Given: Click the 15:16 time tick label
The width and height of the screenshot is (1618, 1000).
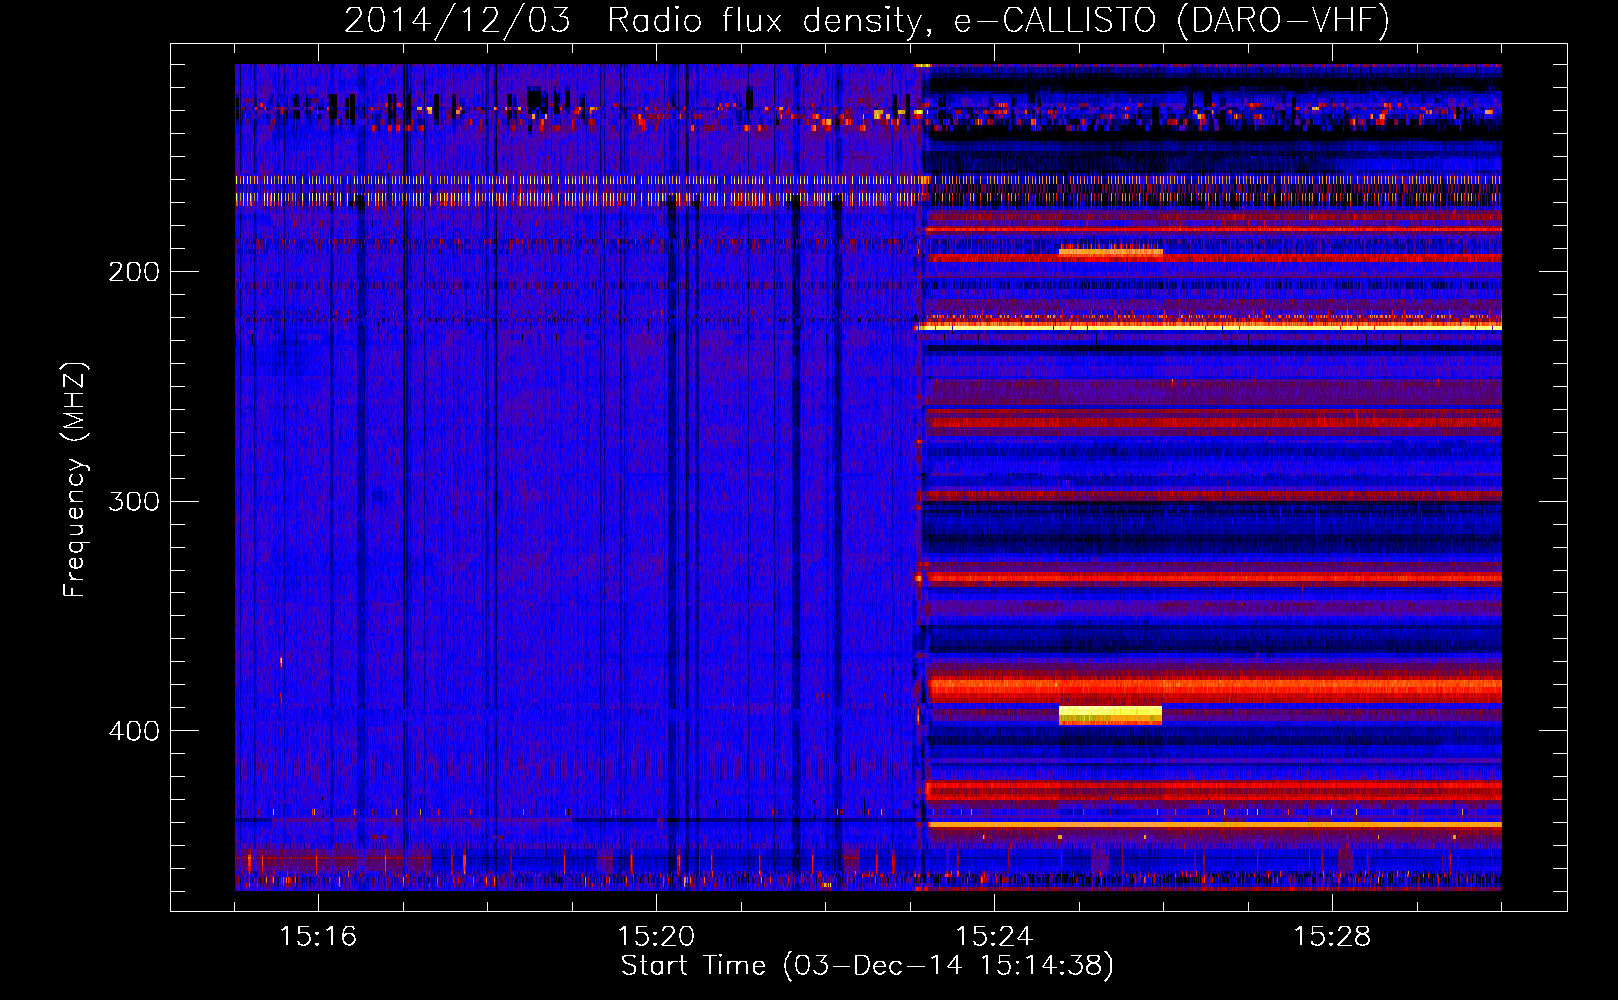Looking at the screenshot, I should click(x=318, y=937).
